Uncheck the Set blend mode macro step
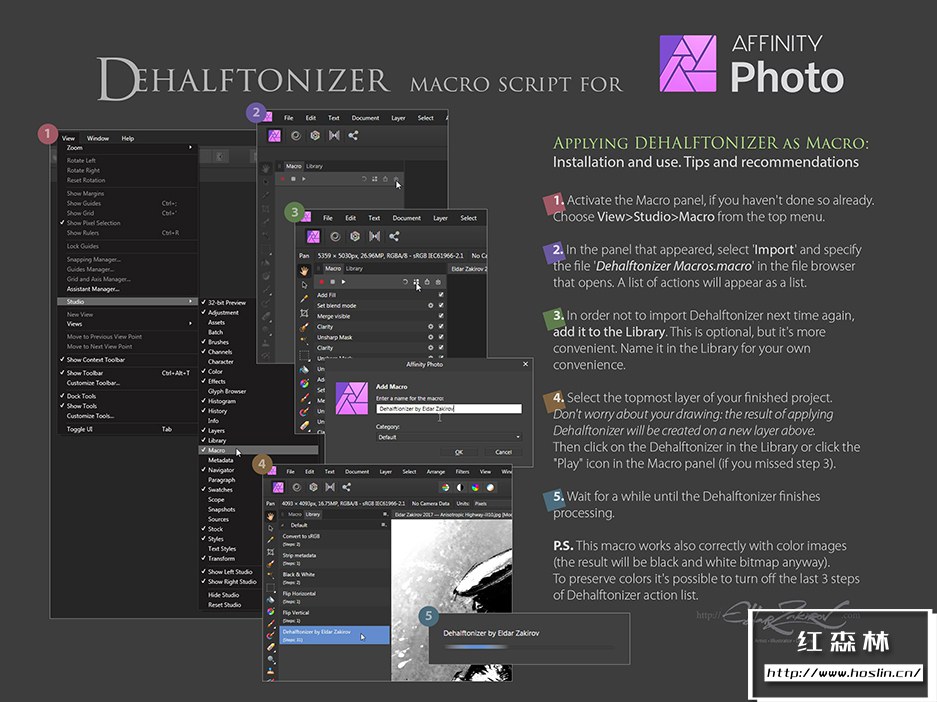Screen dimensions: 937x702 click(441, 305)
